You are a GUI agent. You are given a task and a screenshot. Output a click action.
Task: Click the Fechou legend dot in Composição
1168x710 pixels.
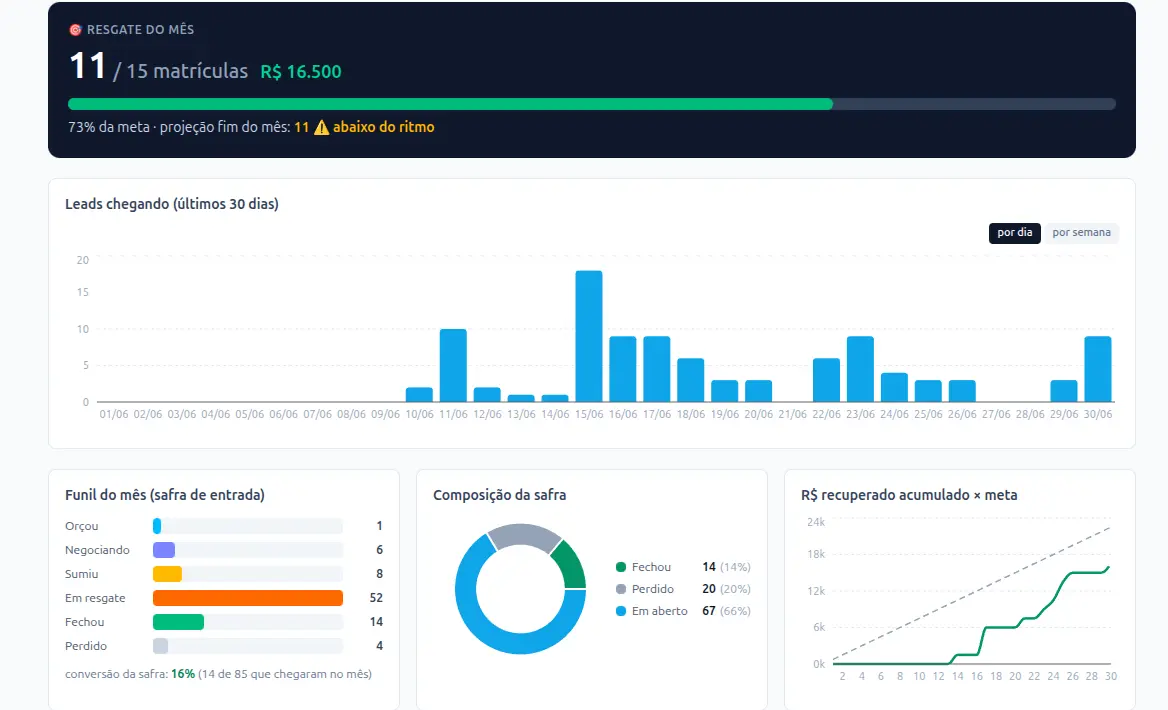pos(620,567)
